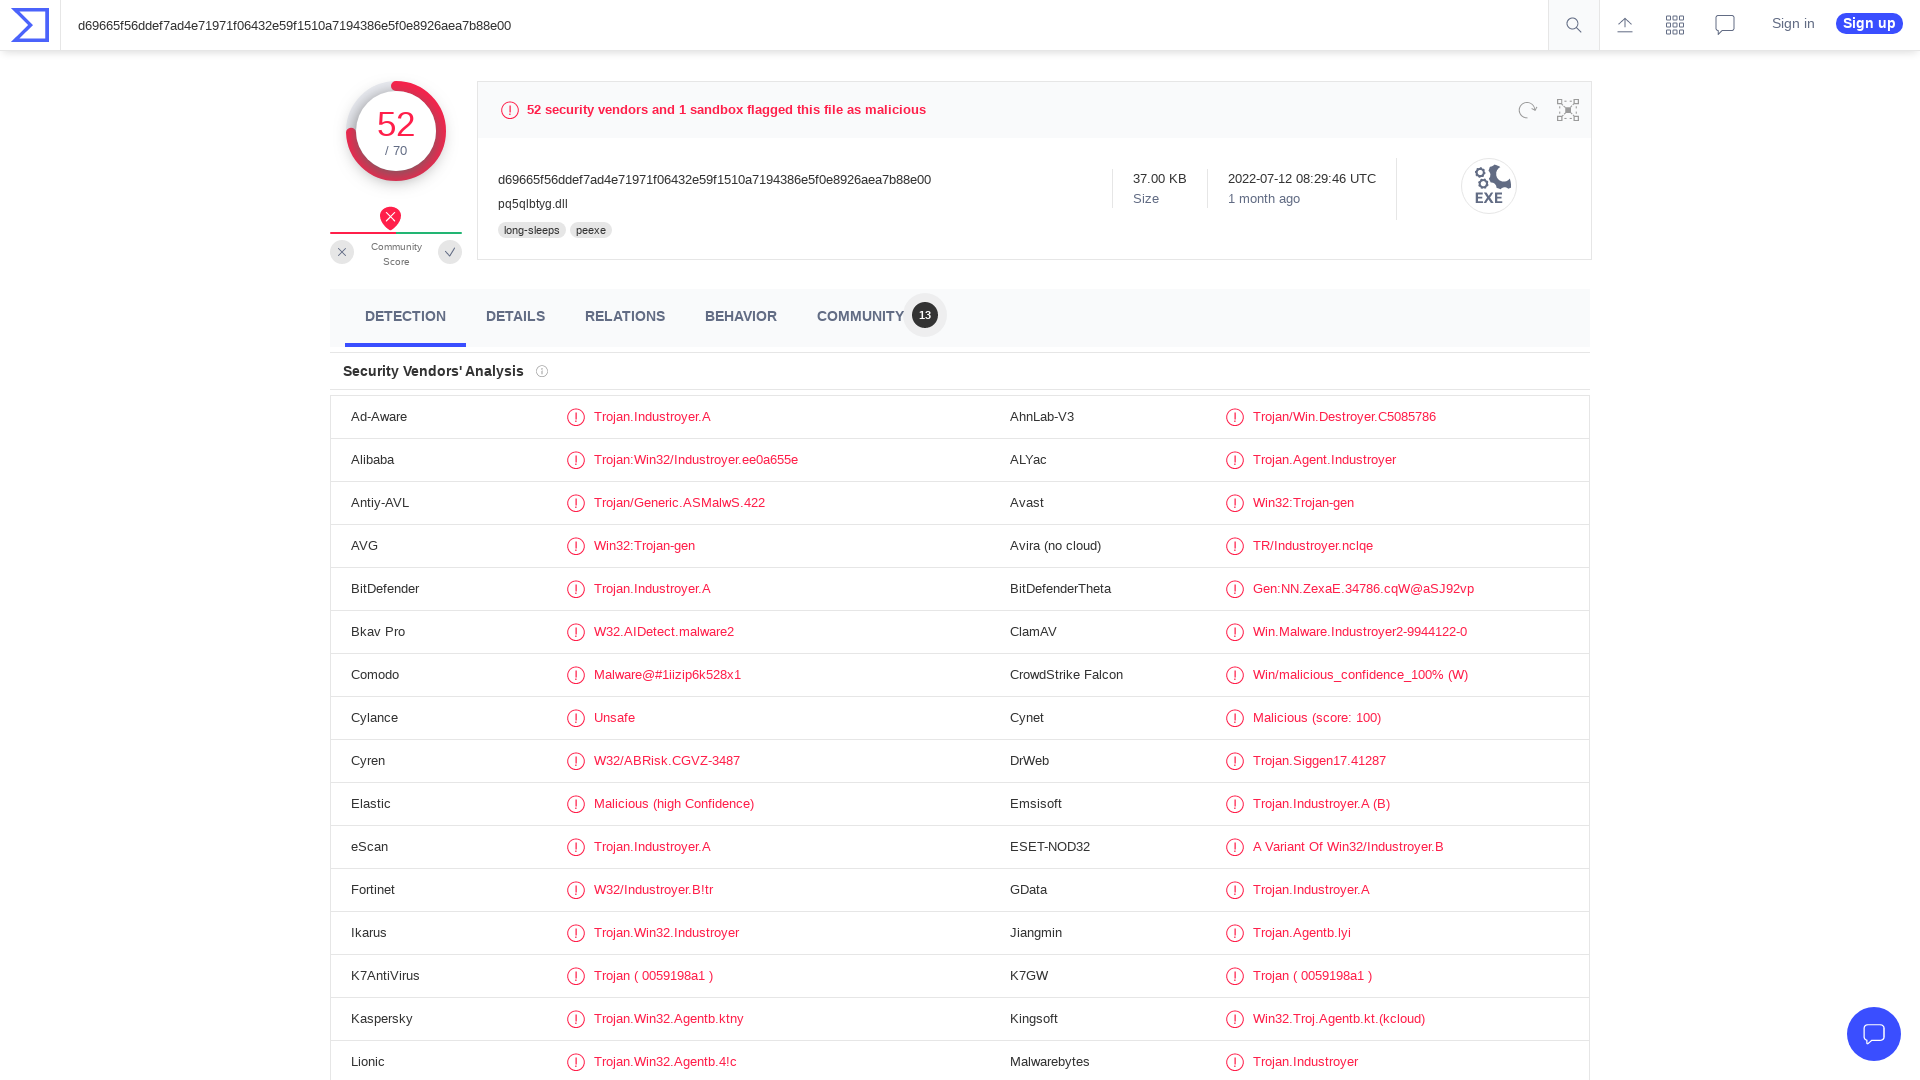Click the K7AntiVirus vendor name
This screenshot has width=1920, height=1080.
tap(385, 976)
